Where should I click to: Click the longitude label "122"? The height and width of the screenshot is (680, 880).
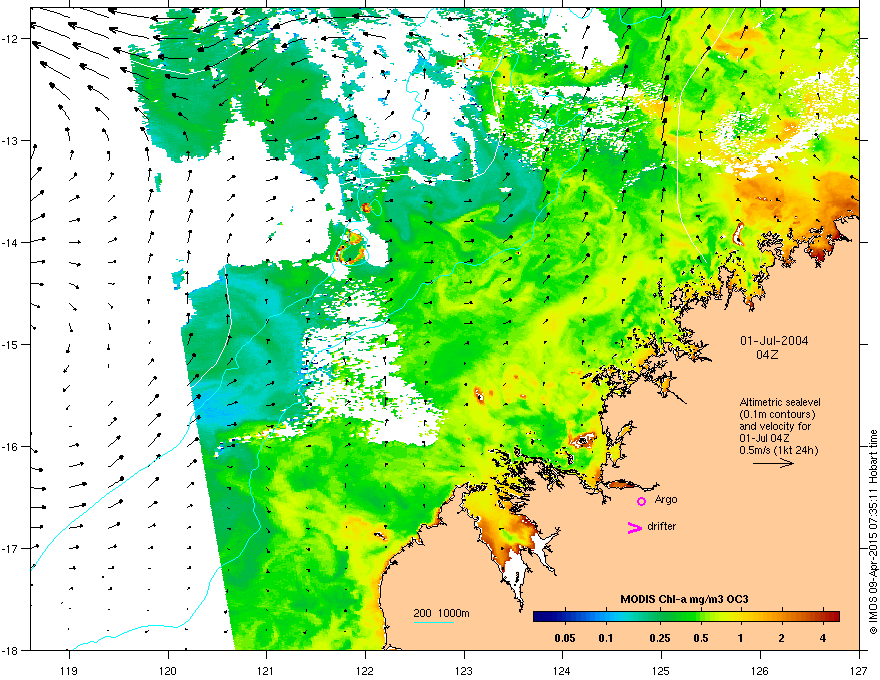click(365, 670)
